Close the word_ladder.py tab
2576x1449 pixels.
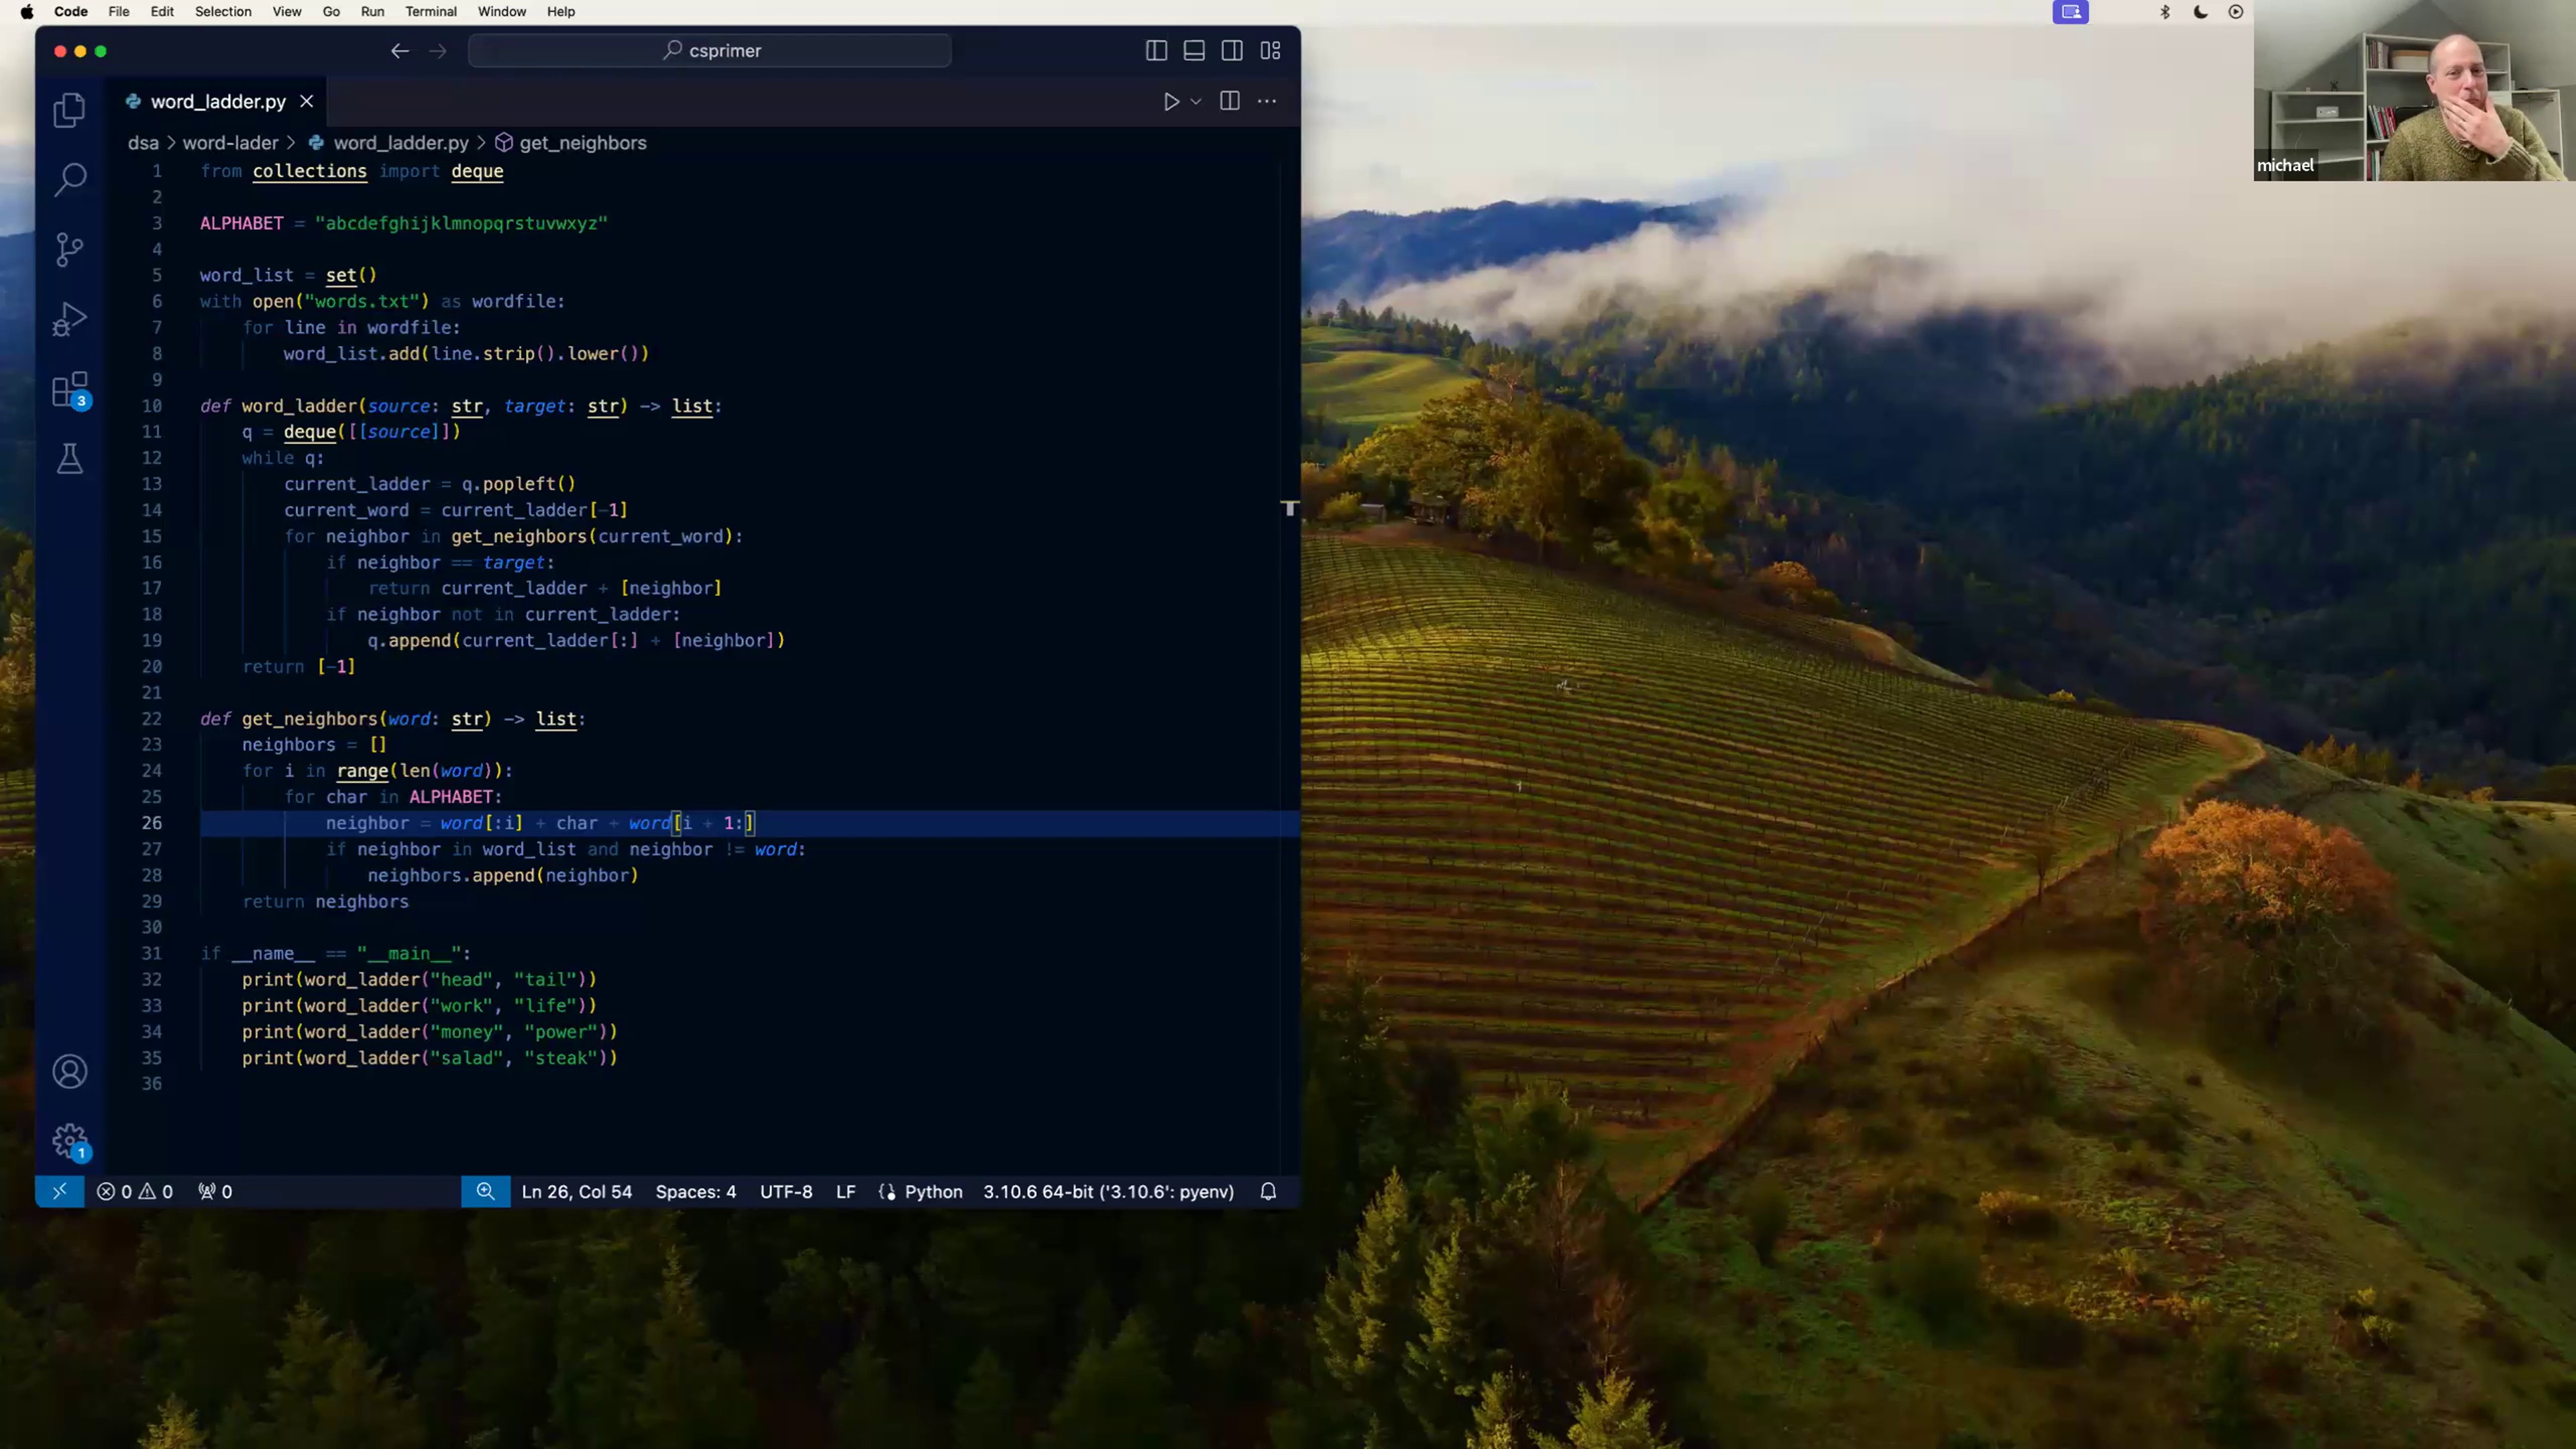307,102
